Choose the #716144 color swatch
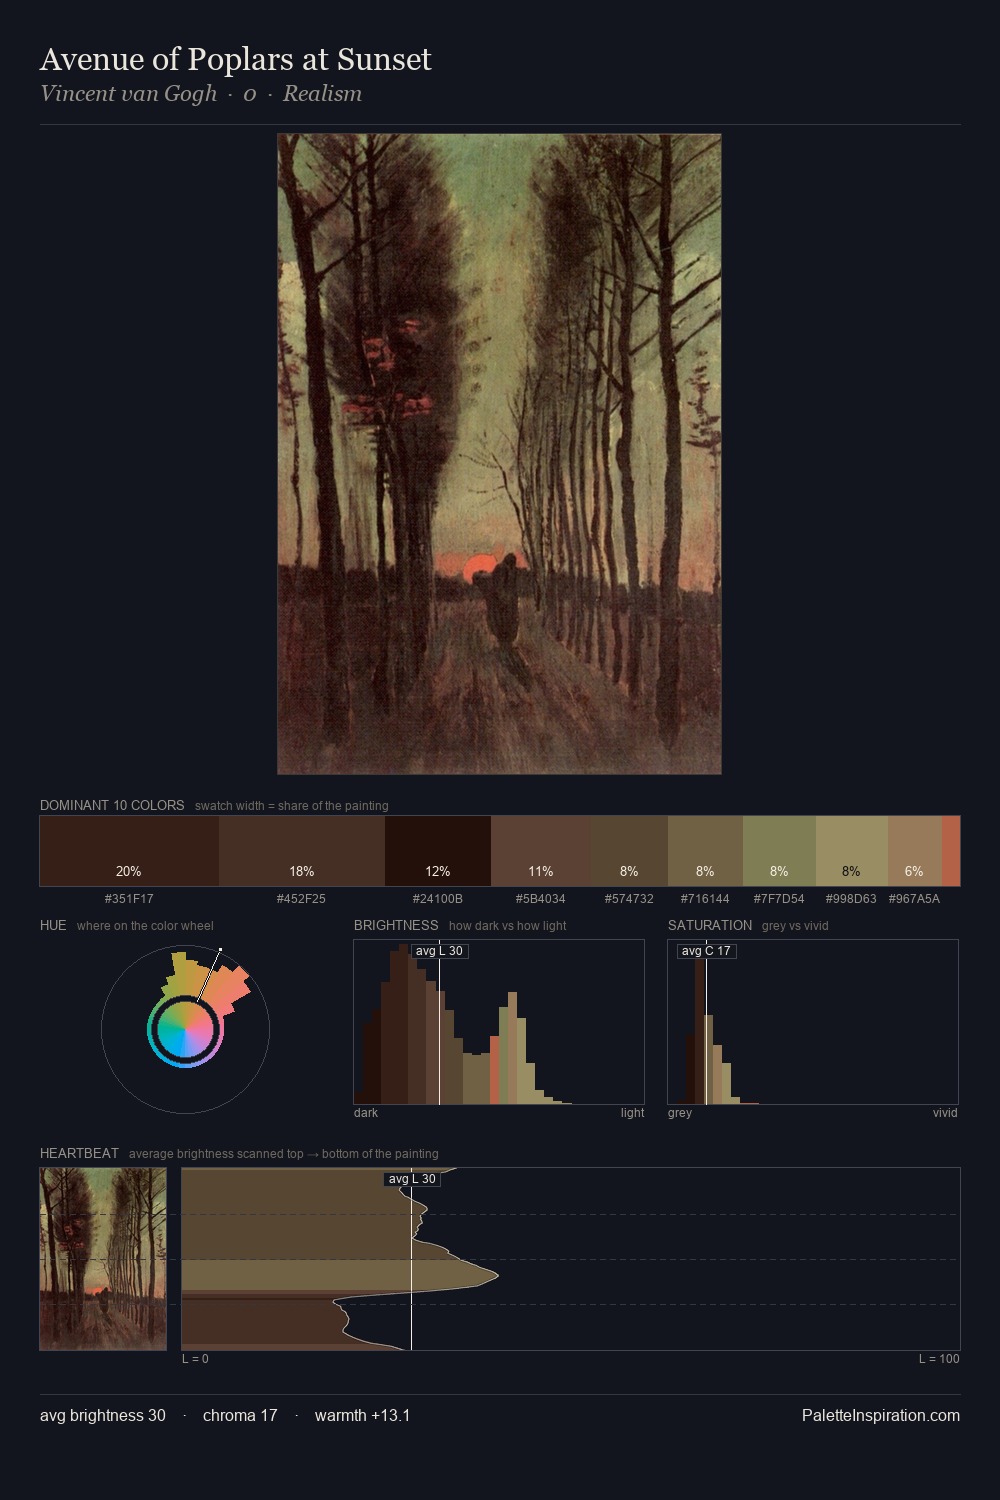The image size is (1000, 1500). 705,851
